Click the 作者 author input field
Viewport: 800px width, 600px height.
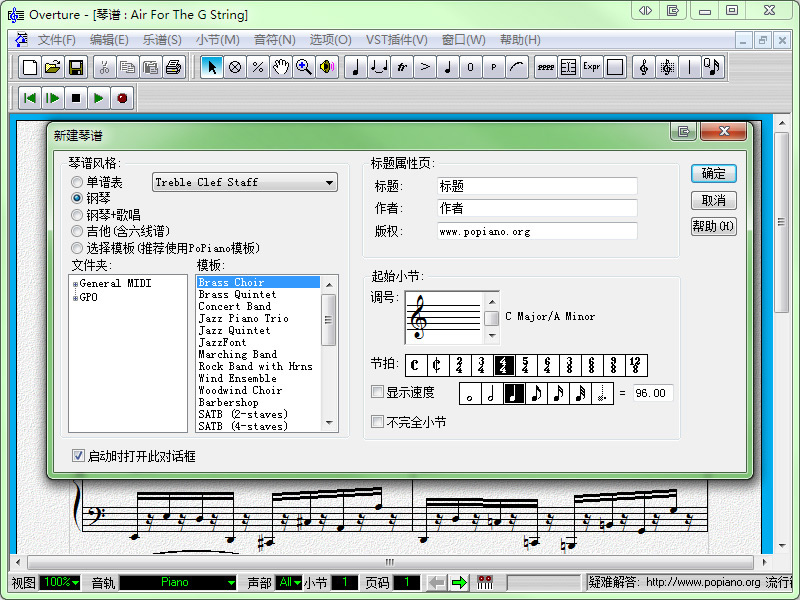point(537,208)
